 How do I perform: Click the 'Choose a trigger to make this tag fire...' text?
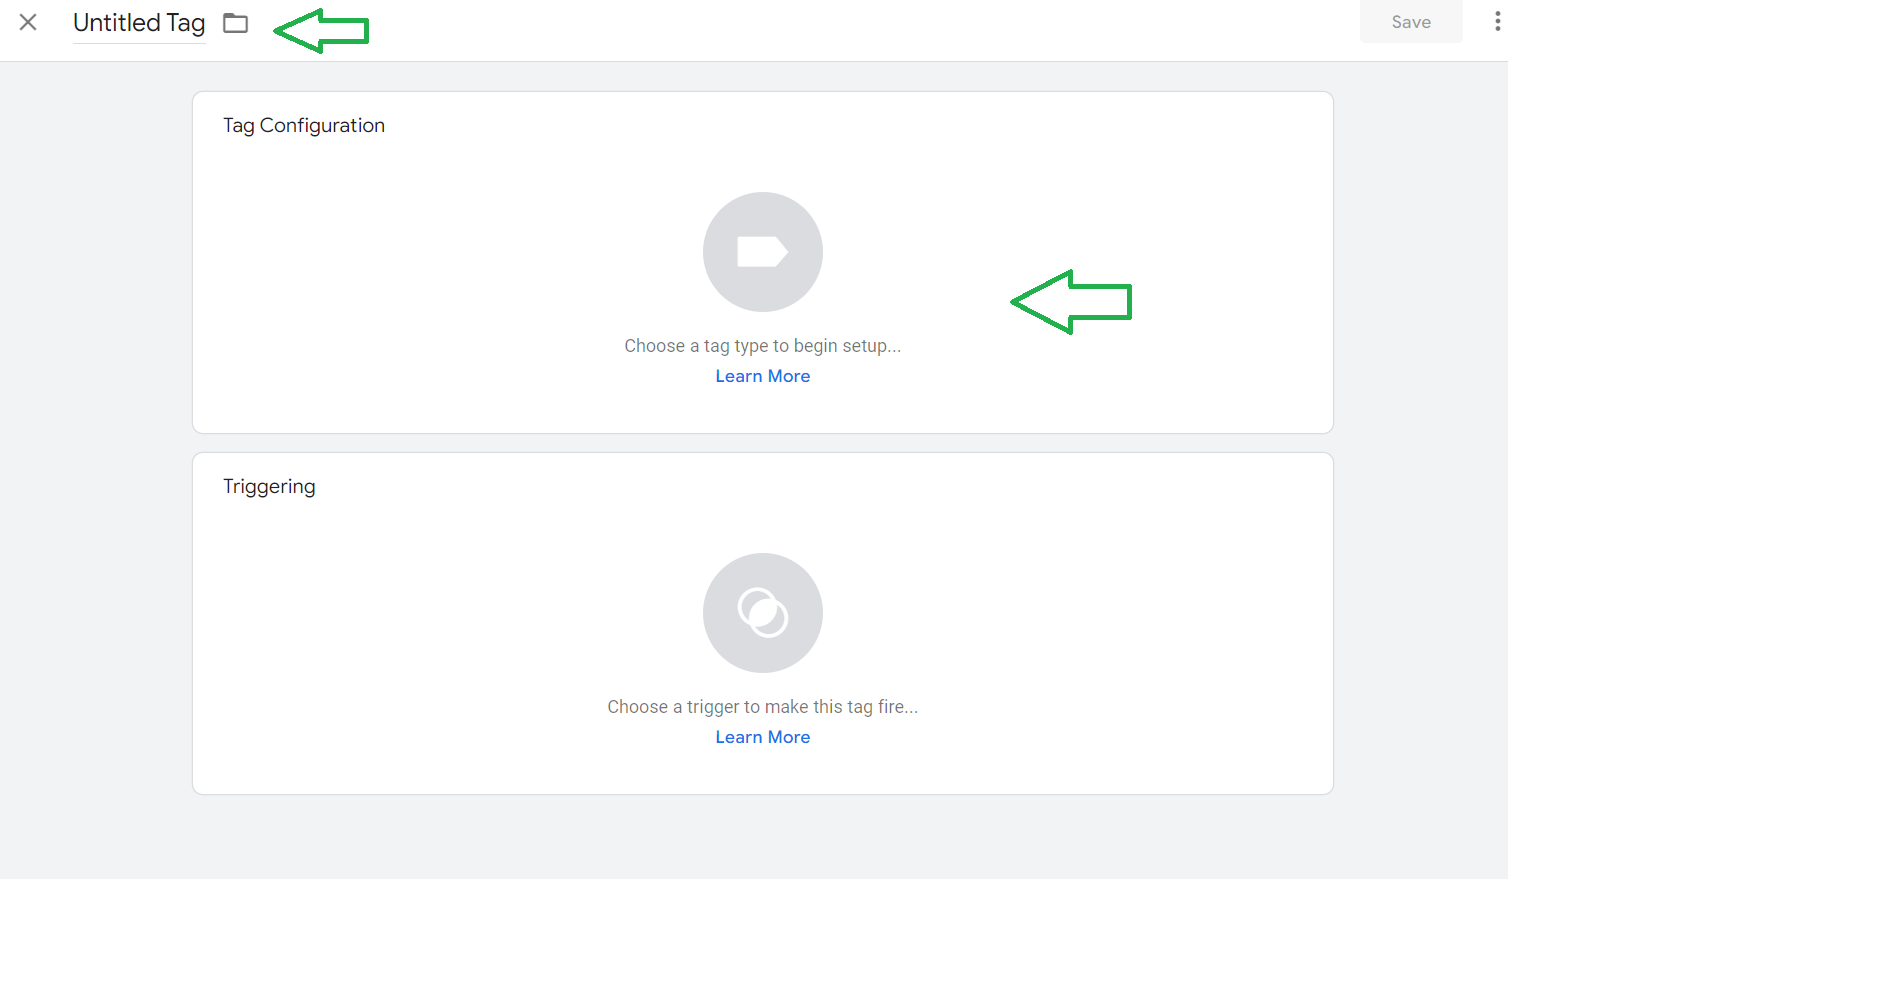click(x=763, y=707)
